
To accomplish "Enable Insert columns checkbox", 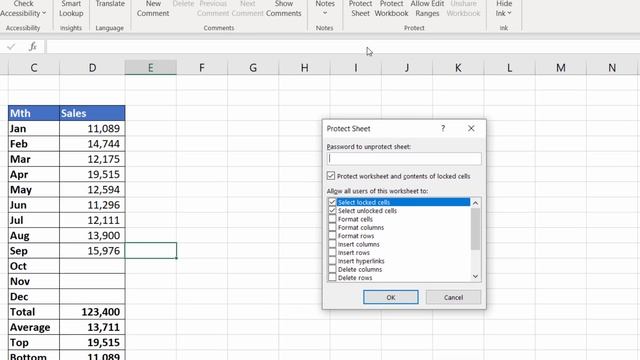I will click(332, 244).
